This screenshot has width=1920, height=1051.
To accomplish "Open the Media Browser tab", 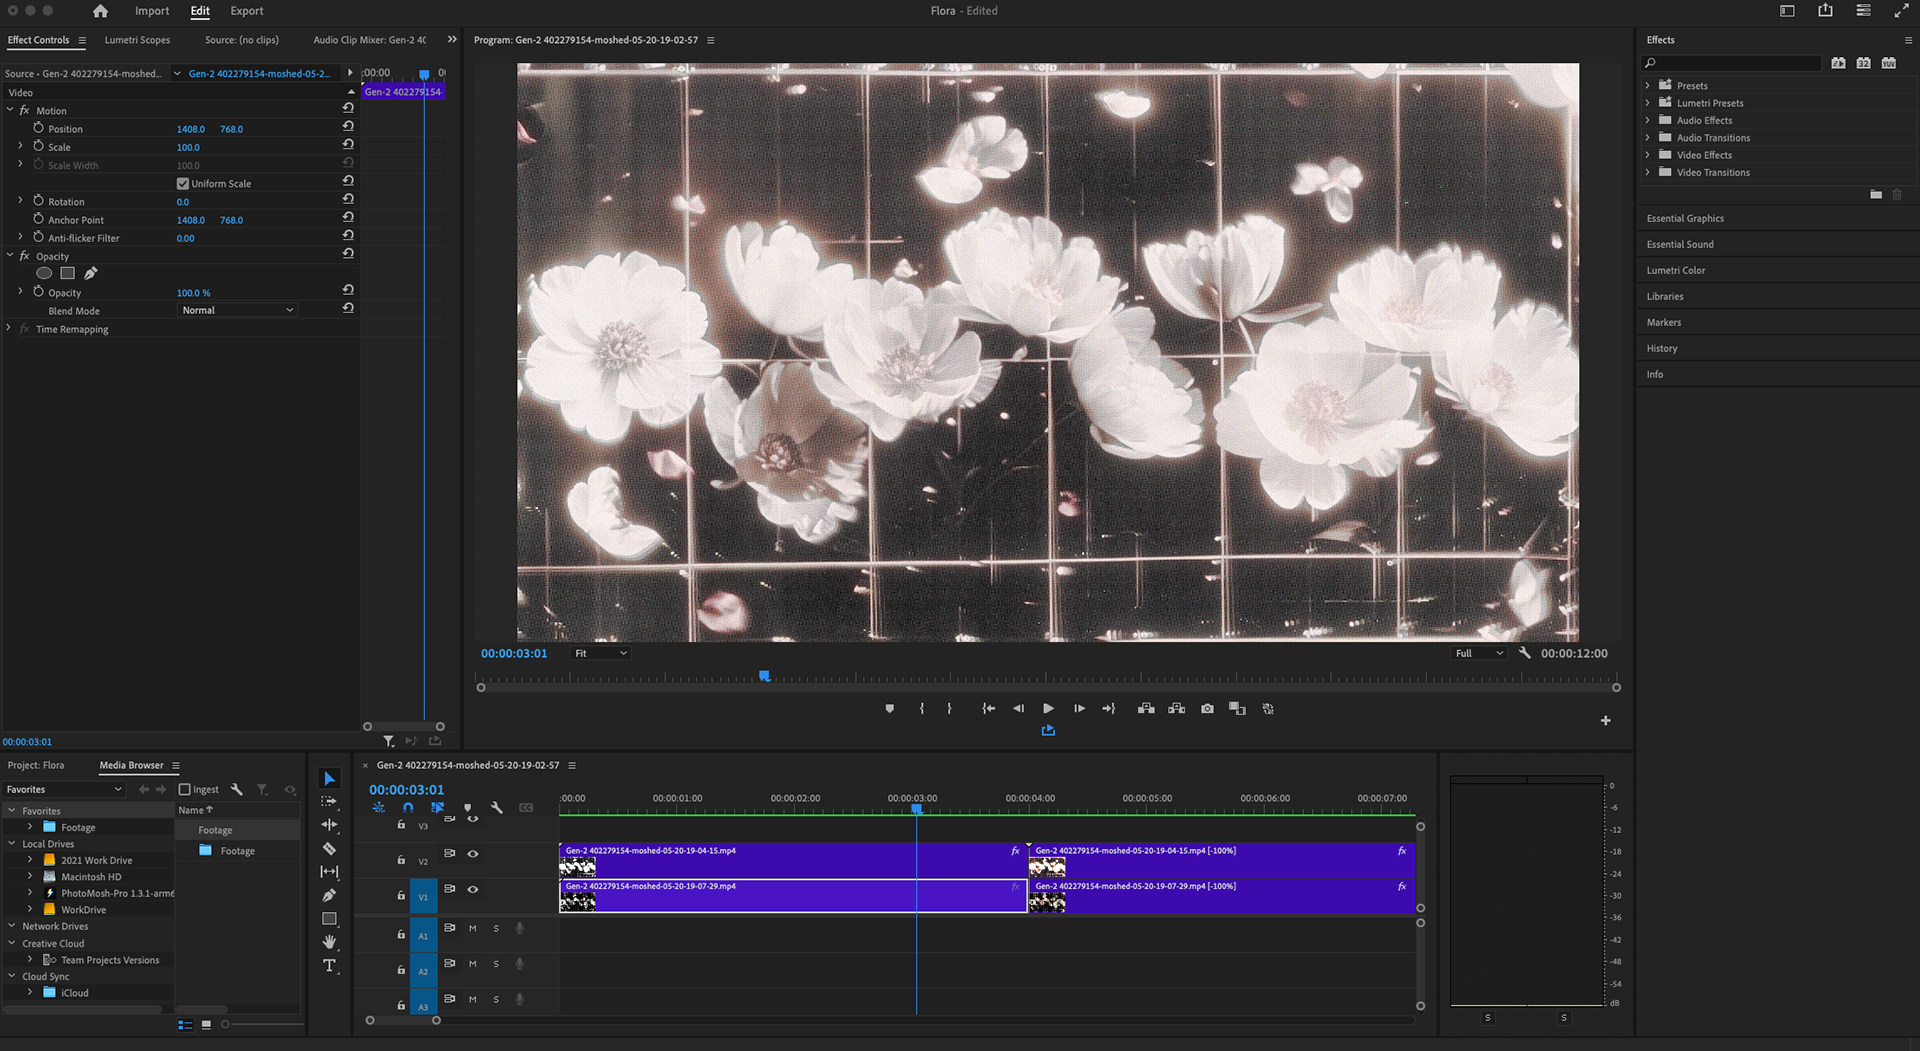I will point(131,765).
